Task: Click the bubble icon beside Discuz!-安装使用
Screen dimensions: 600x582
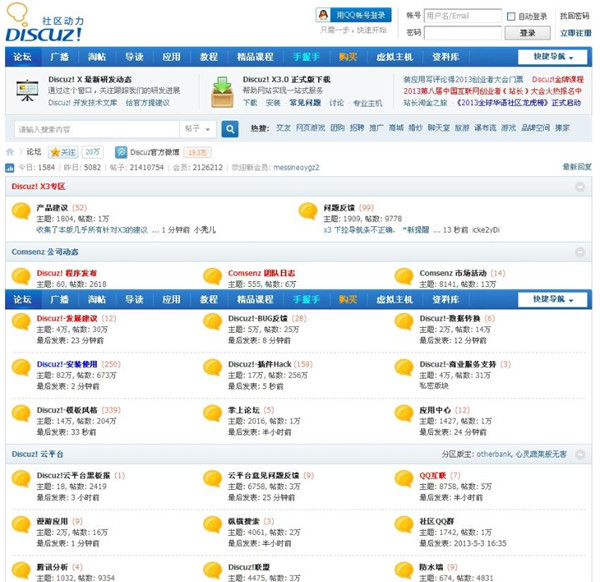Action: 21,368
